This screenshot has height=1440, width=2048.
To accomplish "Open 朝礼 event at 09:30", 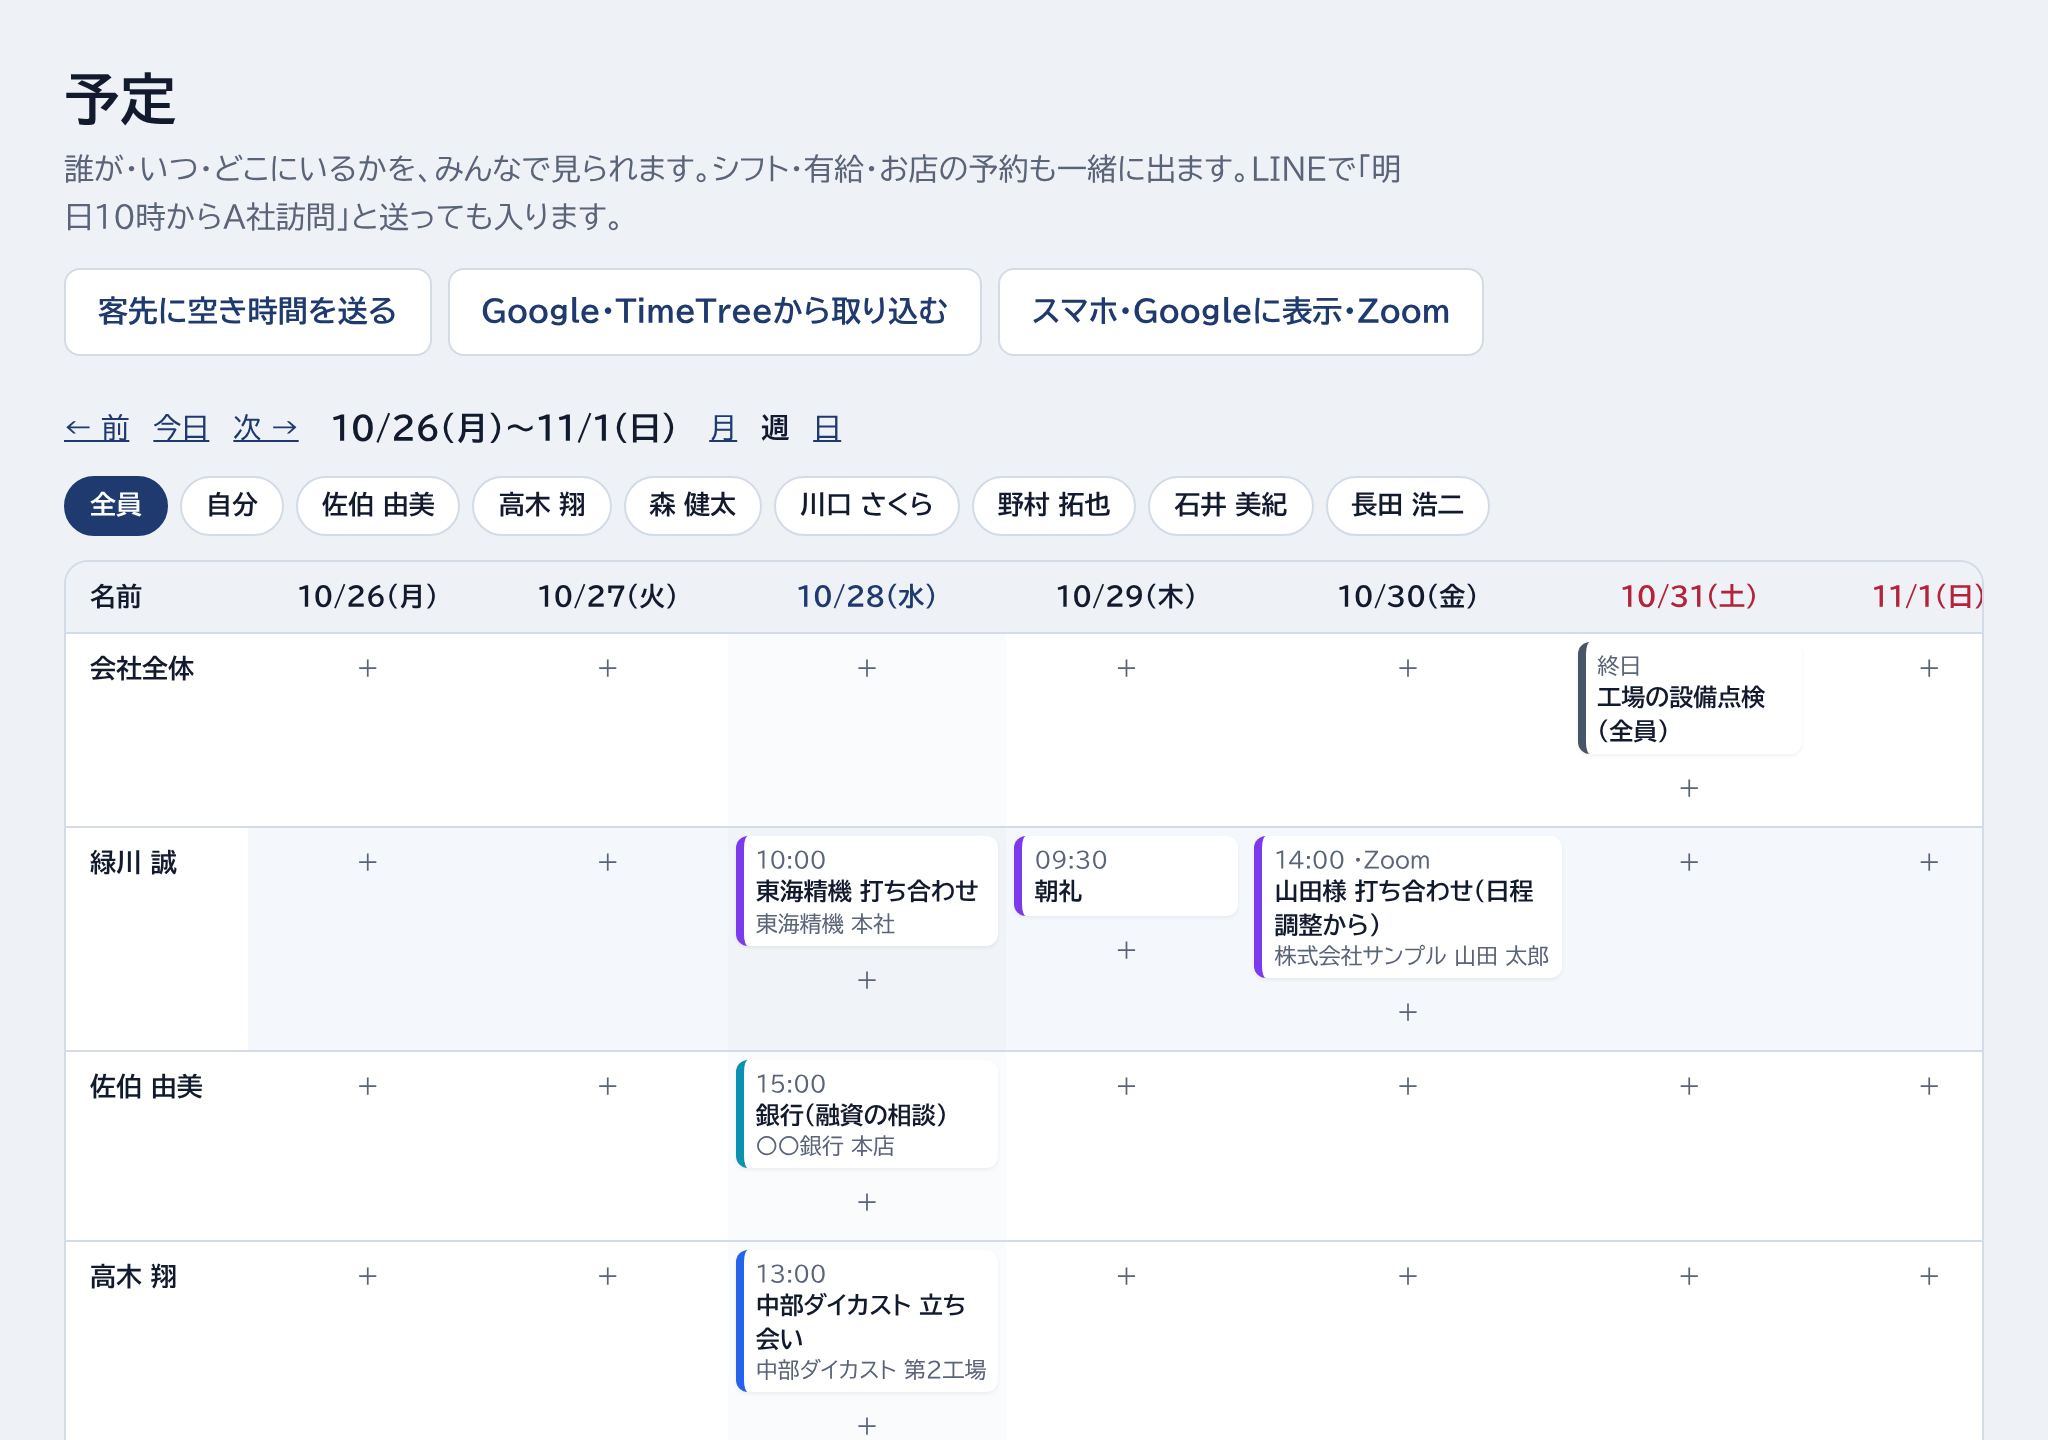I will click(x=1126, y=876).
